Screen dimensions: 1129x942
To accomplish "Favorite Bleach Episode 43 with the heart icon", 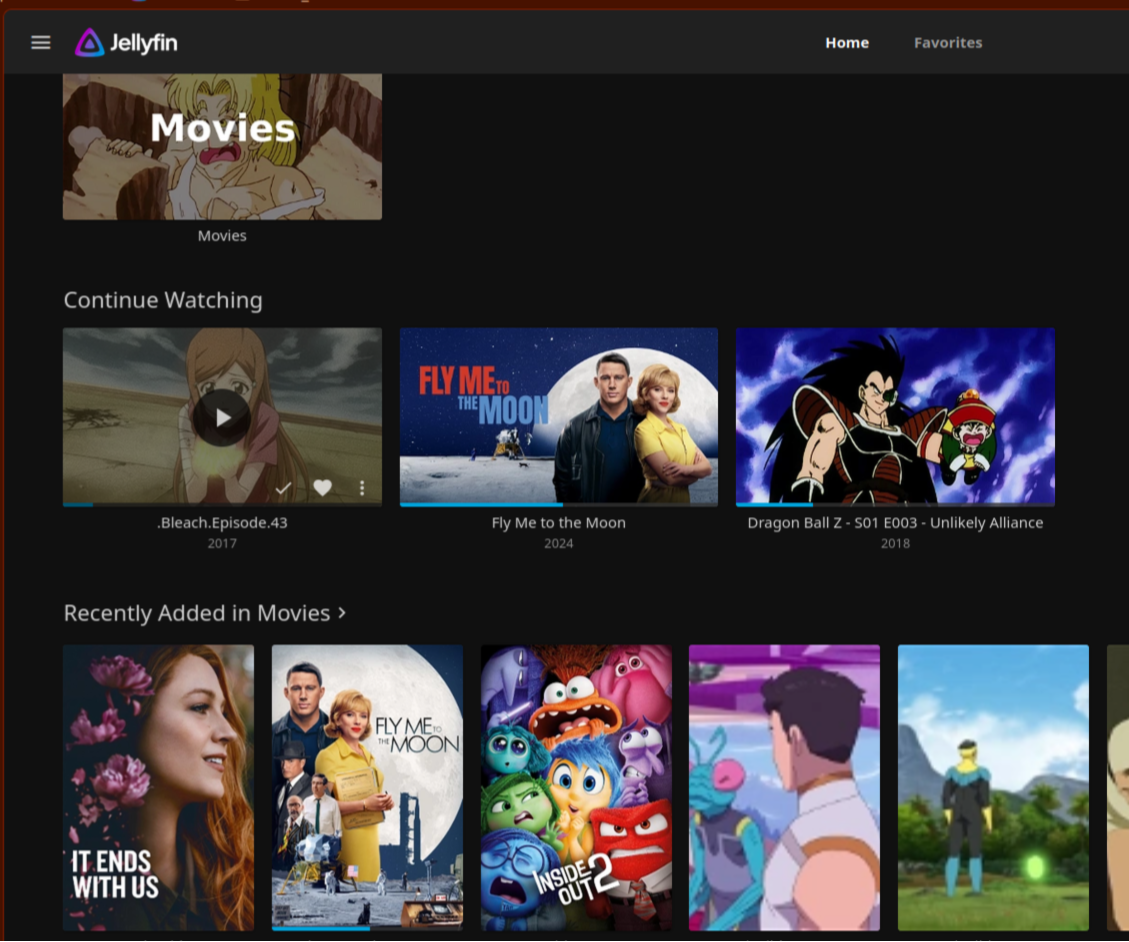I will (x=323, y=488).
